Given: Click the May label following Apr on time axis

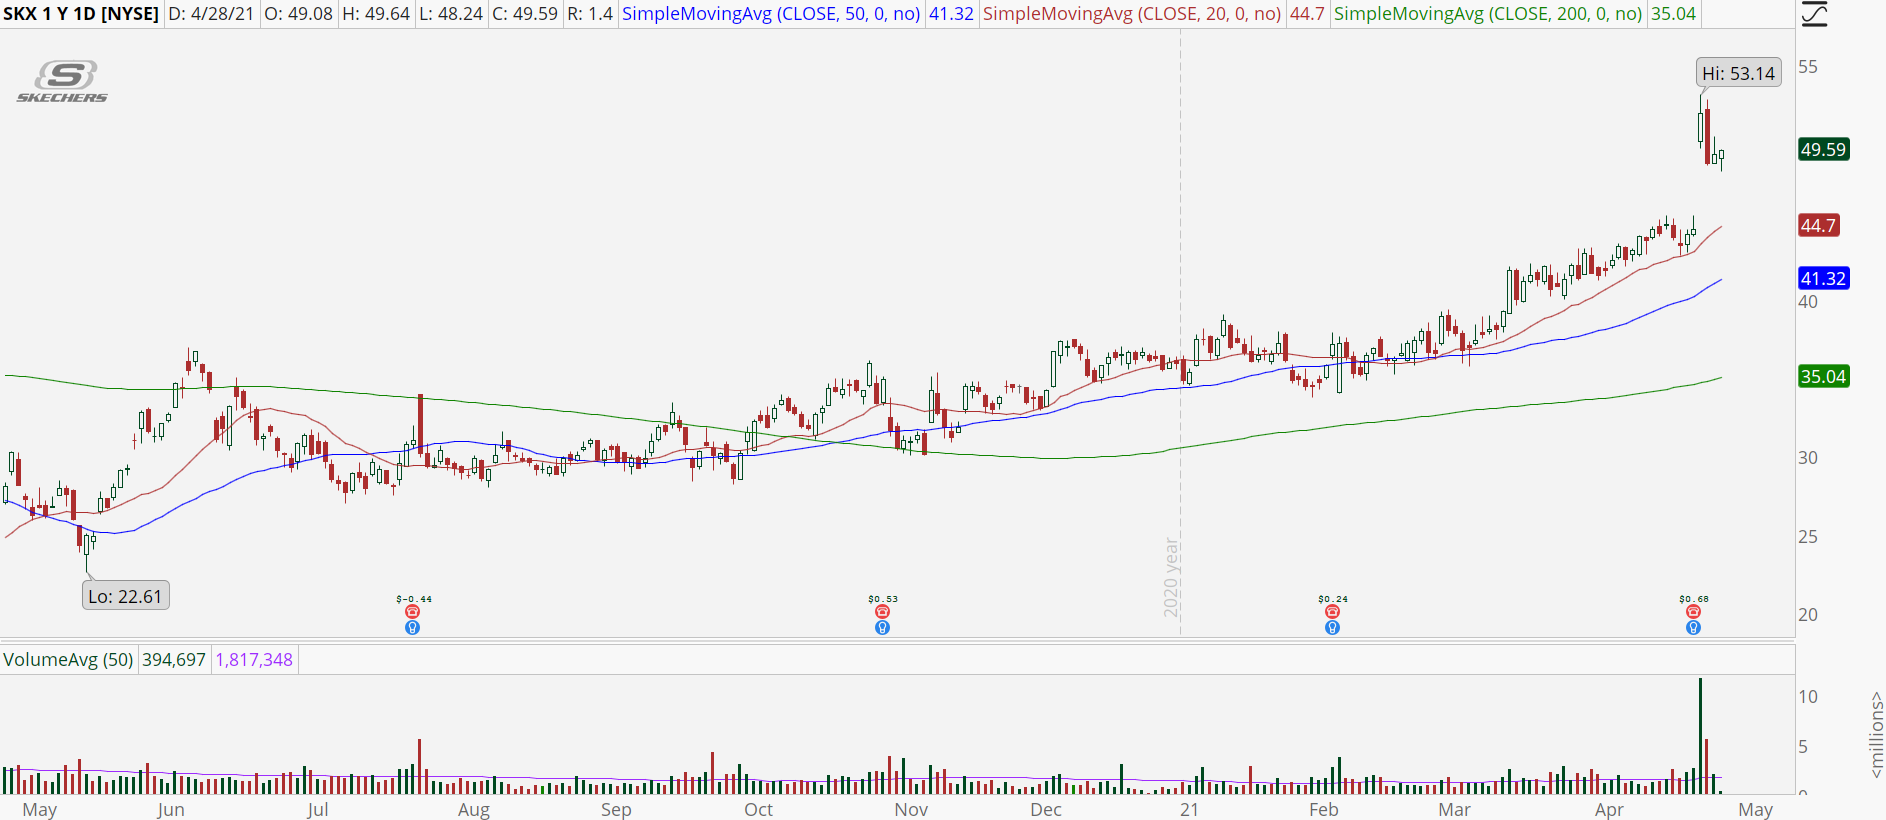Looking at the screenshot, I should point(1756,809).
